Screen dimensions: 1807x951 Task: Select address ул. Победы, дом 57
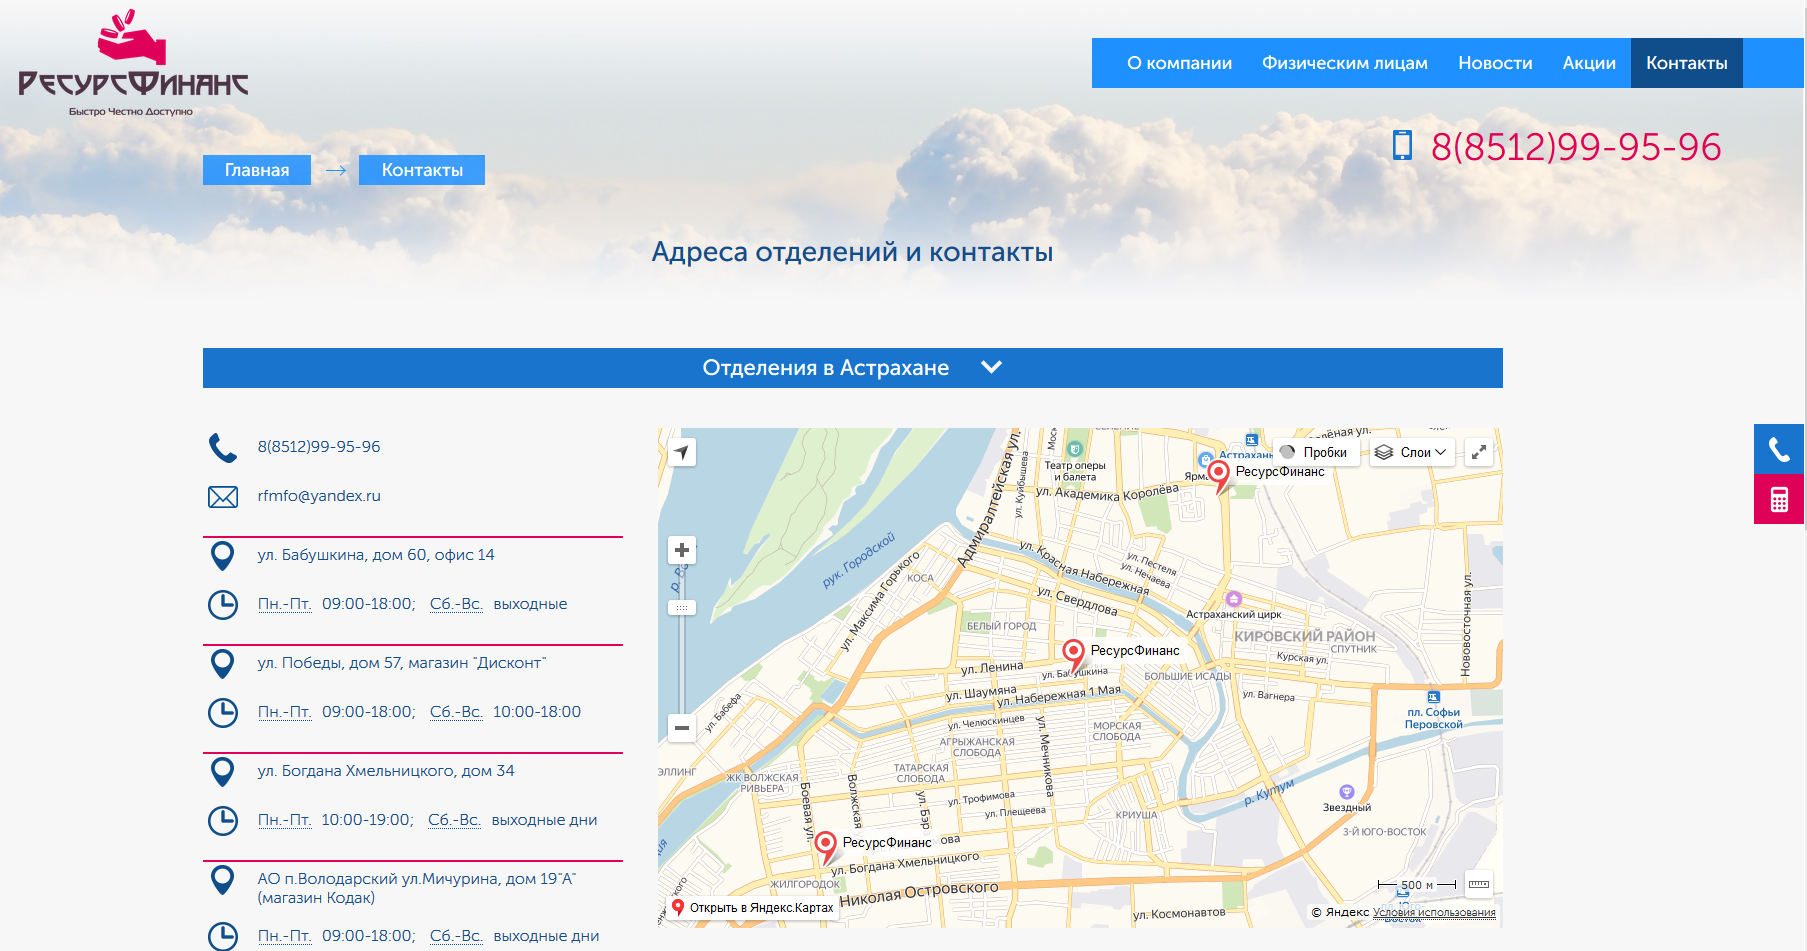(401, 663)
